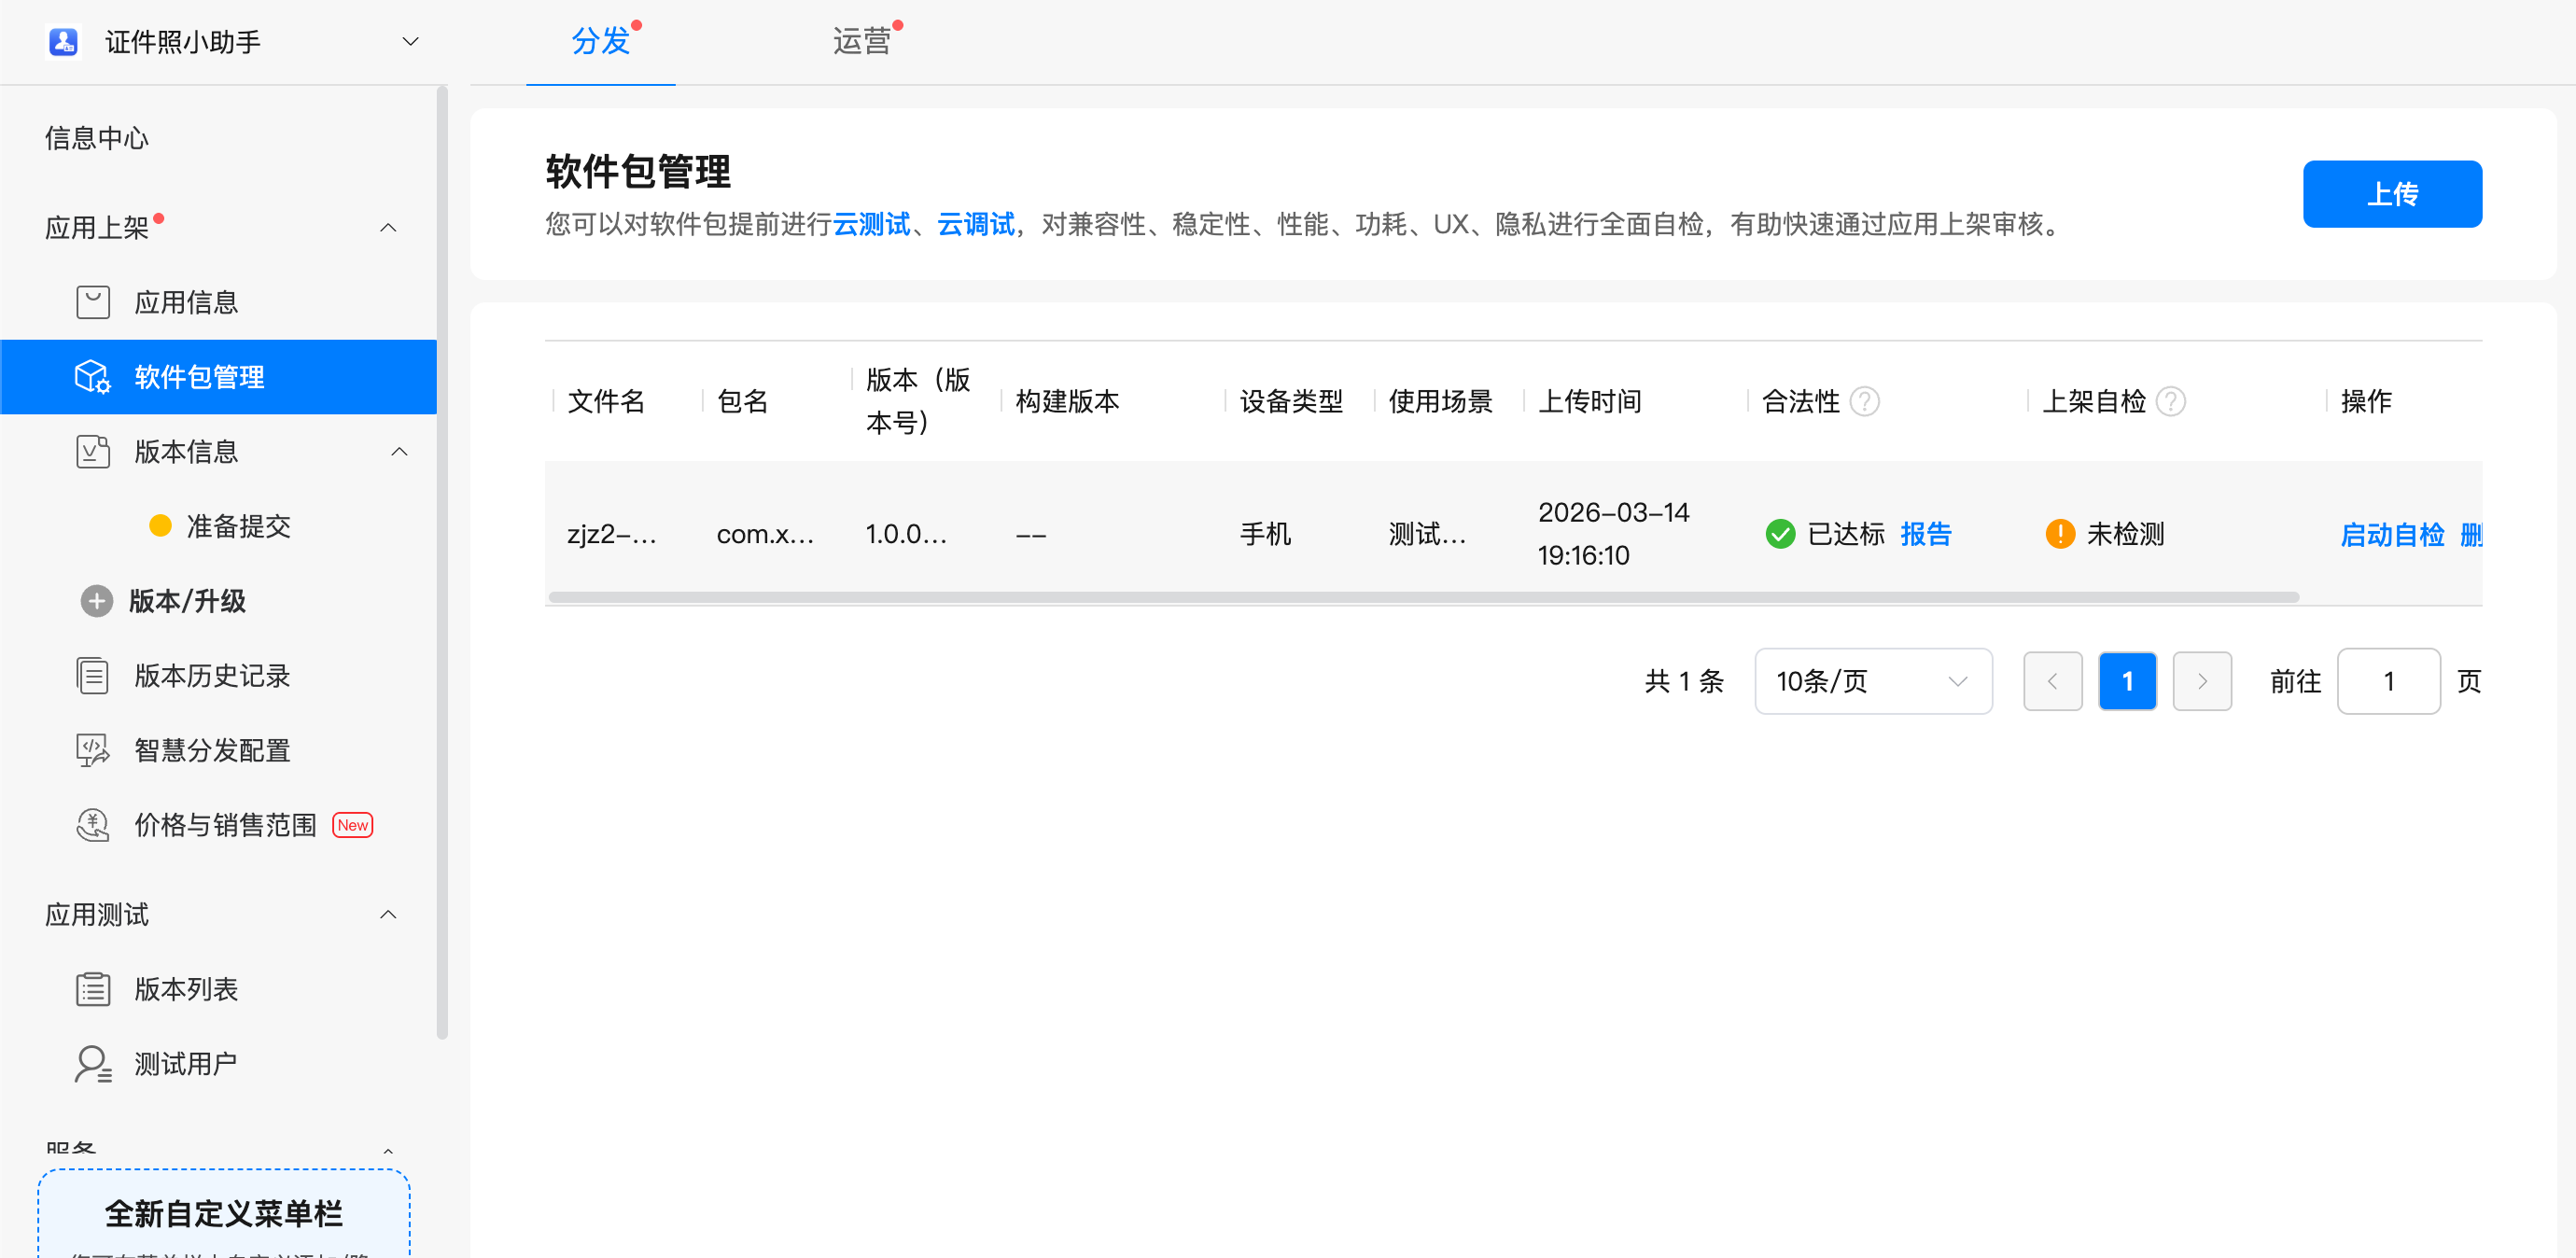2576x1258 pixels.
Task: Click the version 1.0.0… cell
Action: pyautogui.click(x=906, y=534)
